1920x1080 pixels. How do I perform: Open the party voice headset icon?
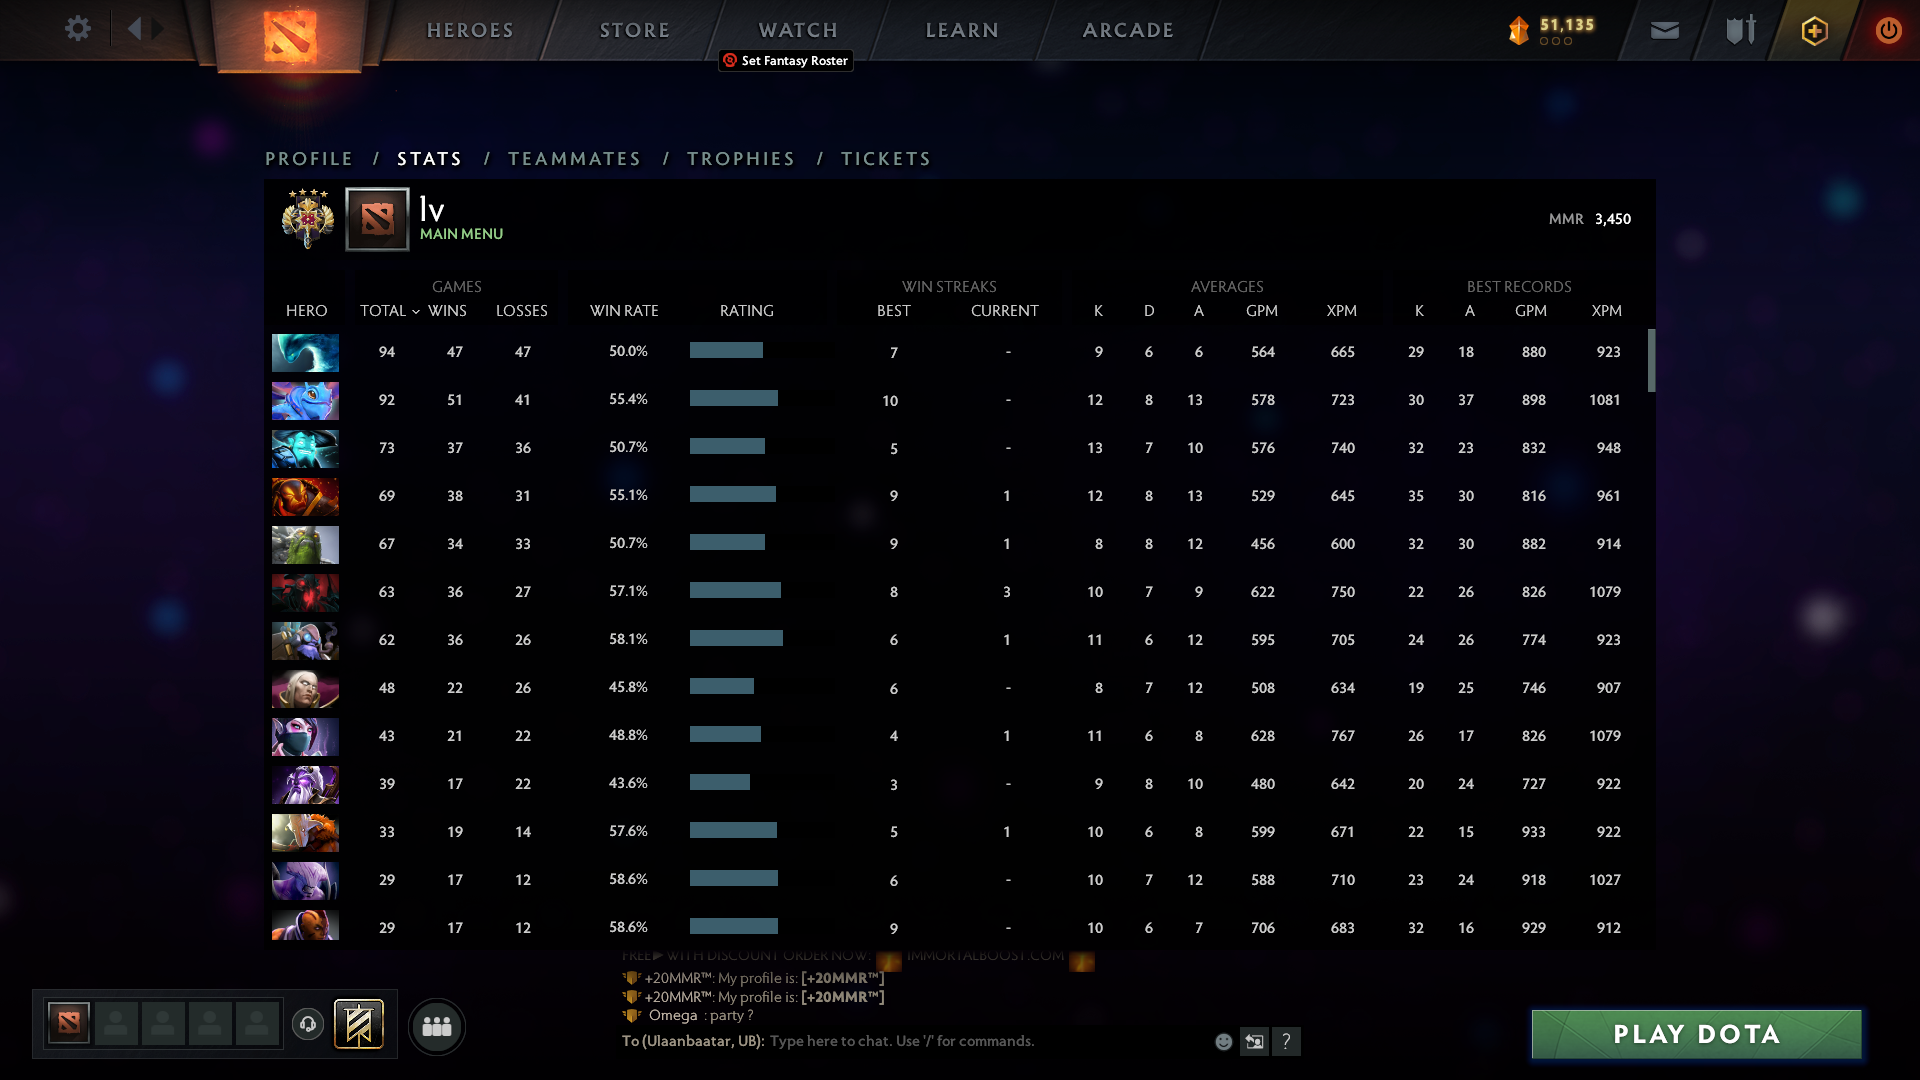click(x=308, y=1024)
